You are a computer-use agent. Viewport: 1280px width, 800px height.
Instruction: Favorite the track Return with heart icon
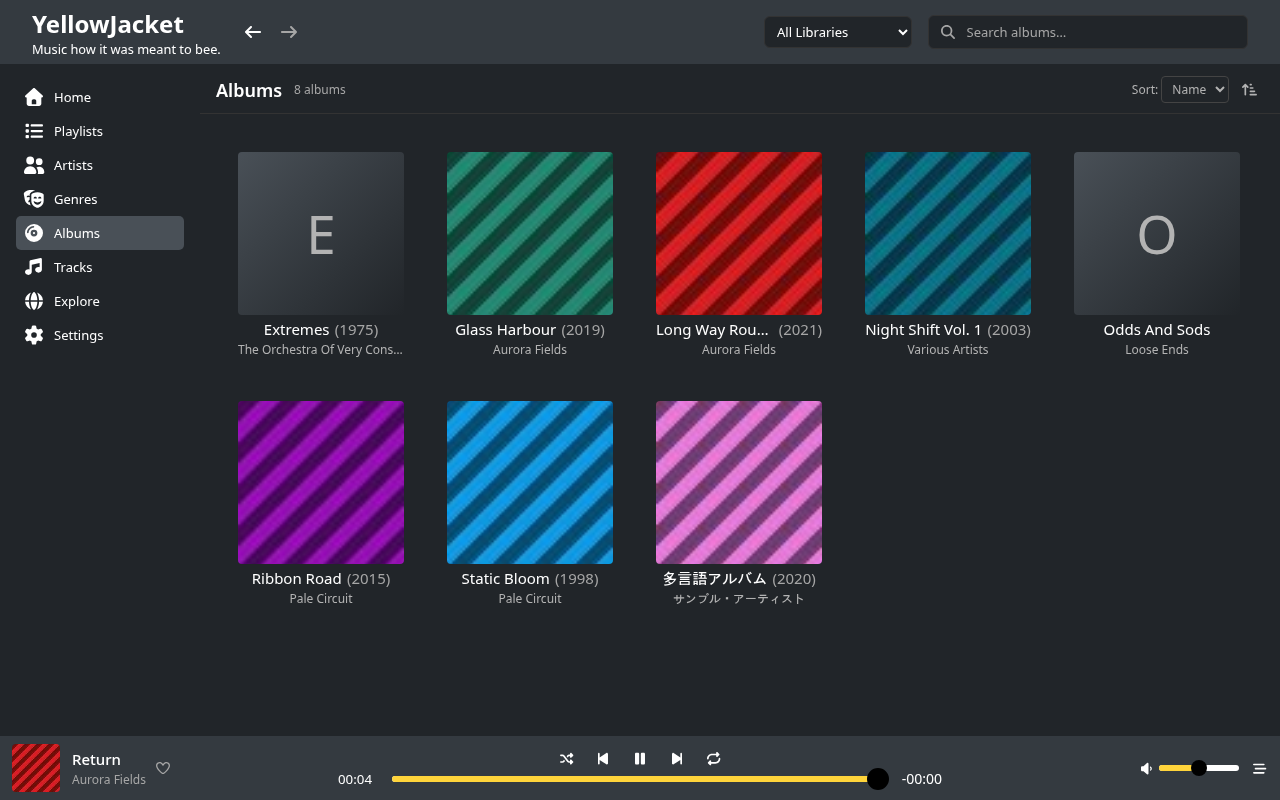[x=163, y=768]
